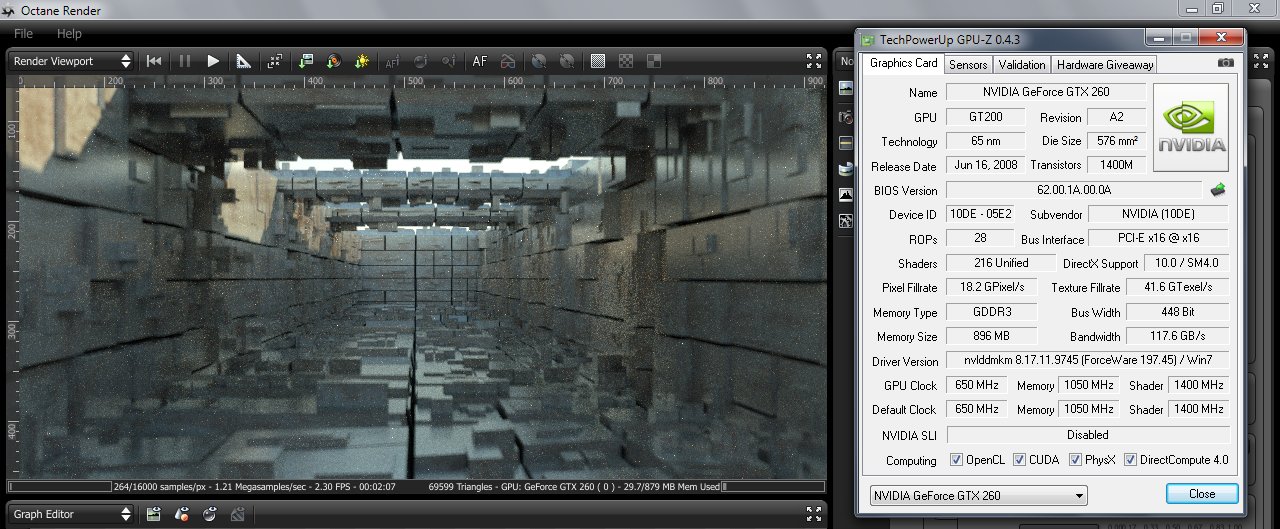Maximize the Render Viewport panel
This screenshot has height=529, width=1280.
click(x=814, y=61)
